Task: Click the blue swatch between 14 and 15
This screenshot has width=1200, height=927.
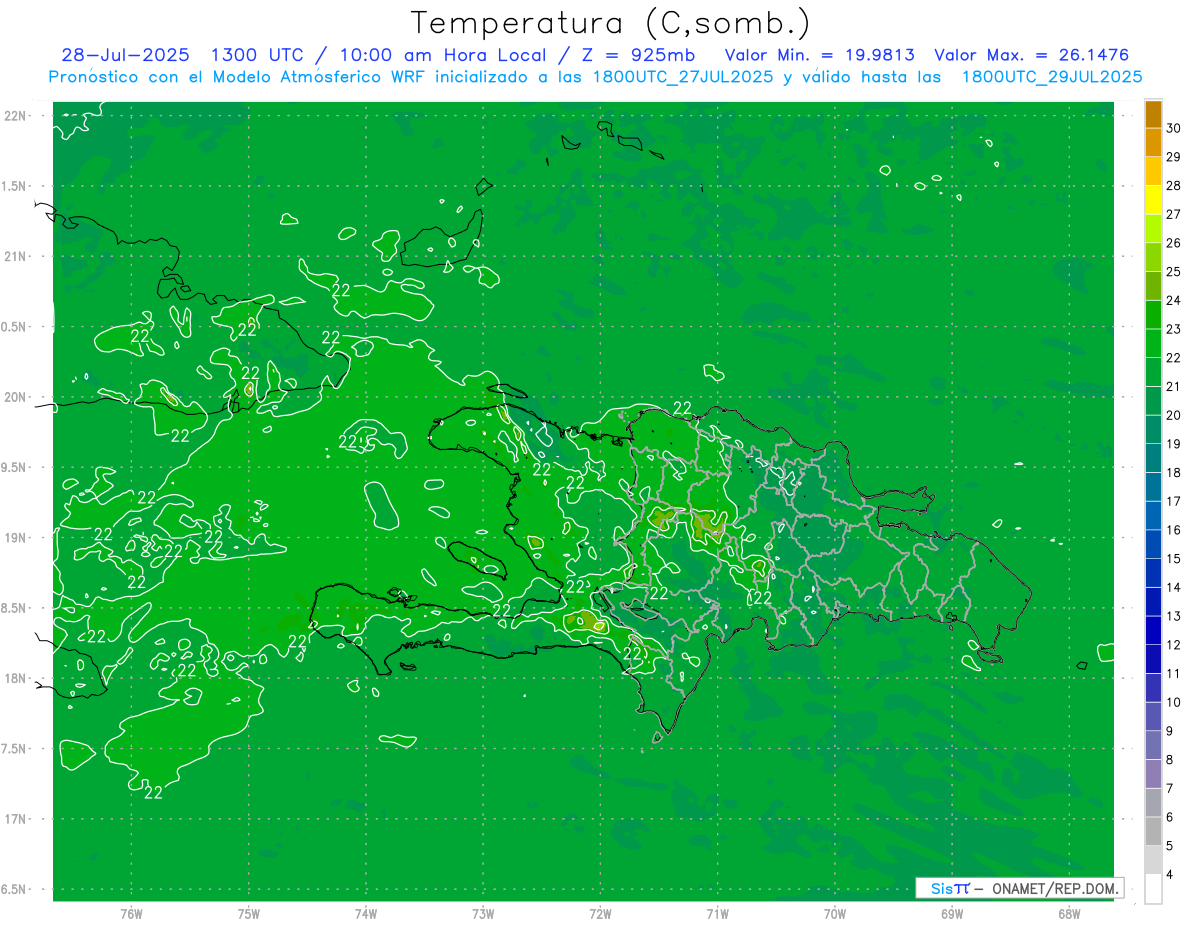Action: [x=1153, y=573]
